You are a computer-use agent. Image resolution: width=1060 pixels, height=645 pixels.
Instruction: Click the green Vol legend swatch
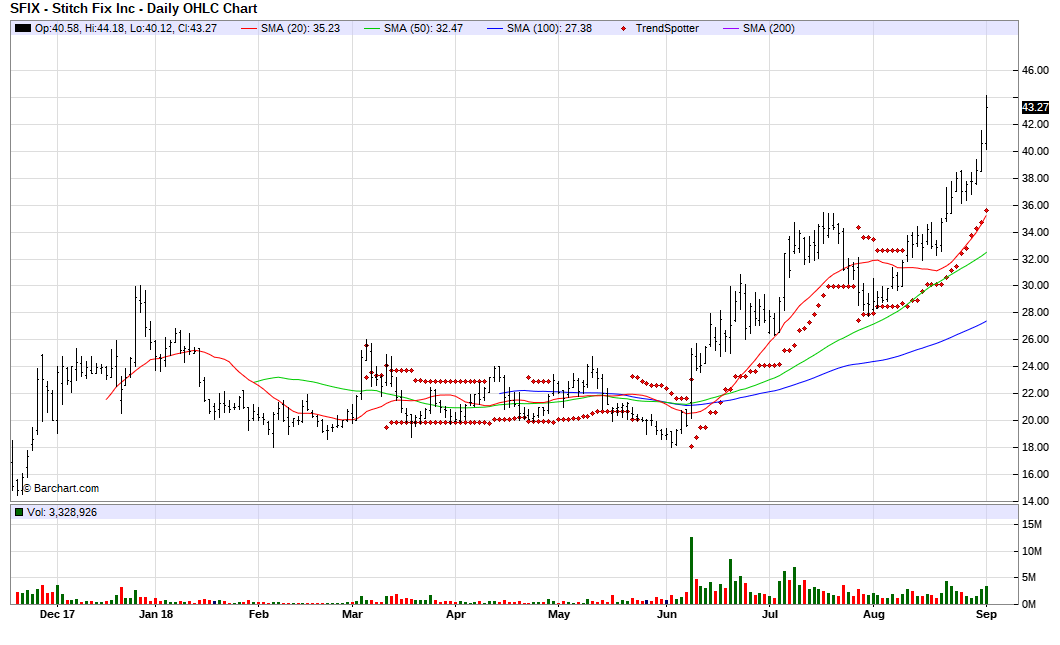coord(19,512)
